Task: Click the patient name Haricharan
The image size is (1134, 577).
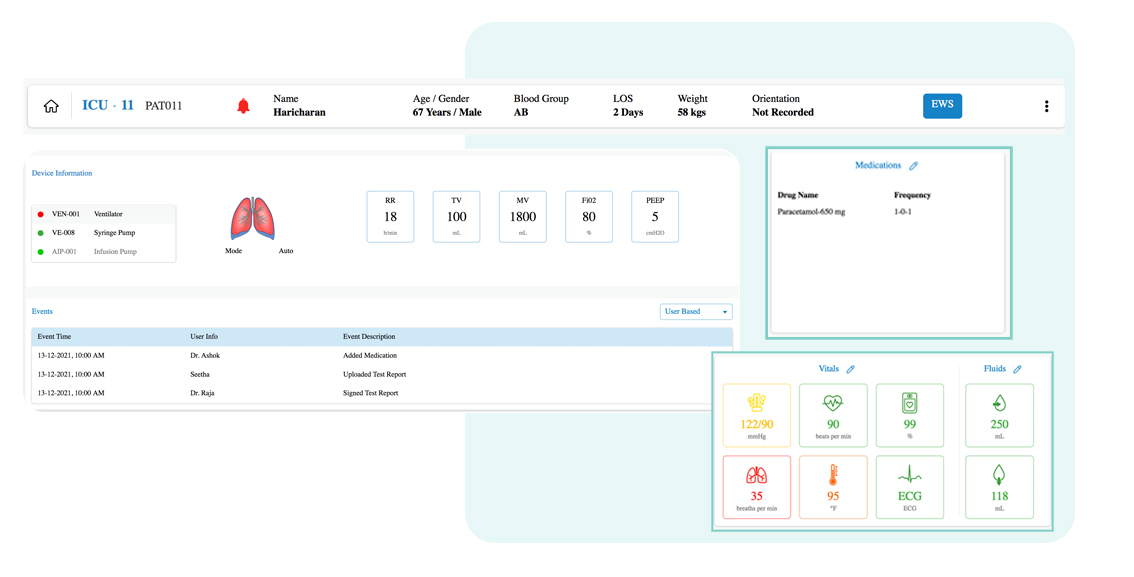Action: tap(299, 113)
